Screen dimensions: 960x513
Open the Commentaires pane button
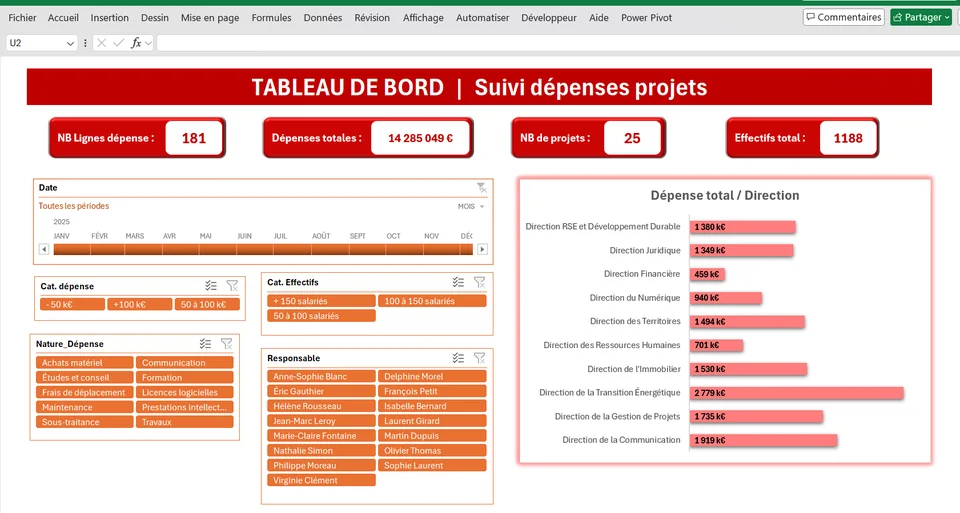[x=844, y=17]
